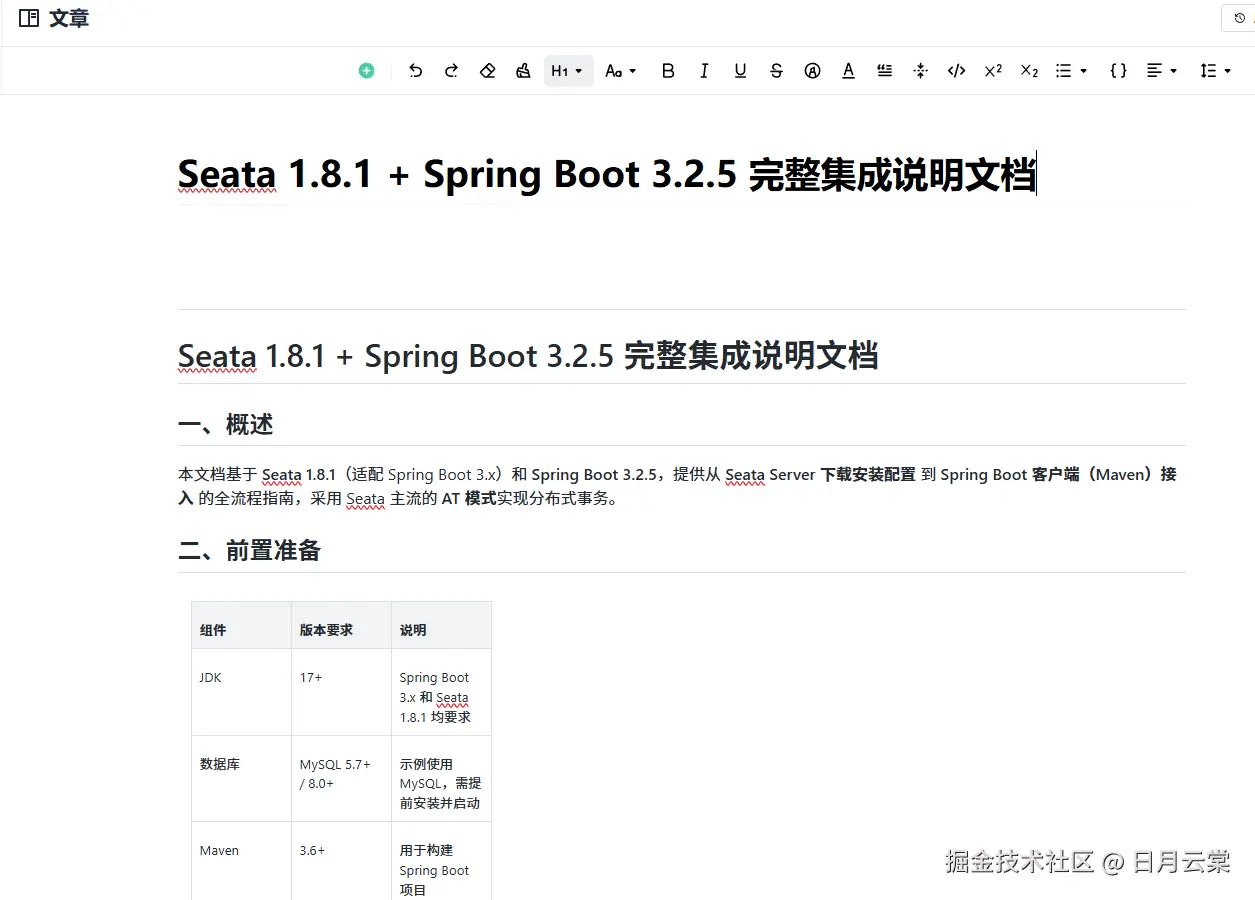The height and width of the screenshot is (900, 1255).
Task: Redo the last undone edit
Action: point(451,71)
